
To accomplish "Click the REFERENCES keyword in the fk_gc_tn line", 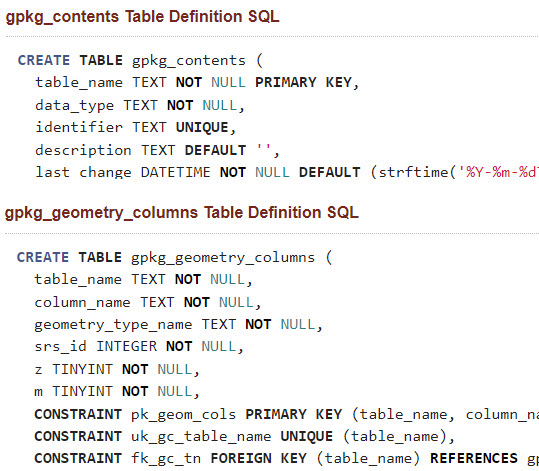I will click(474, 458).
